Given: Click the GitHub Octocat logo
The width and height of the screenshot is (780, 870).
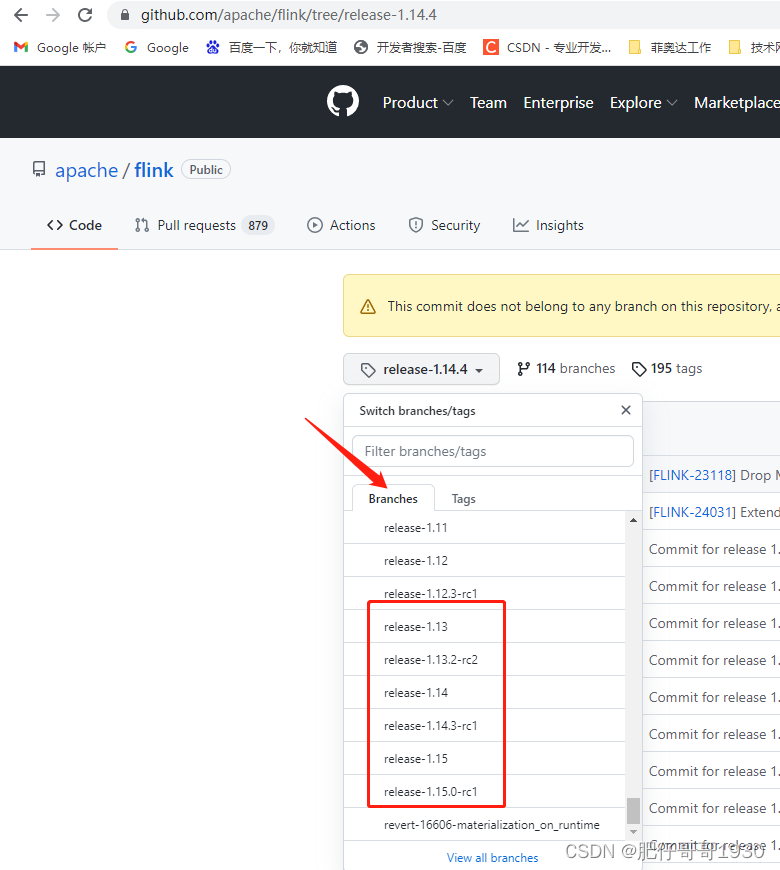Looking at the screenshot, I should pyautogui.click(x=343, y=102).
